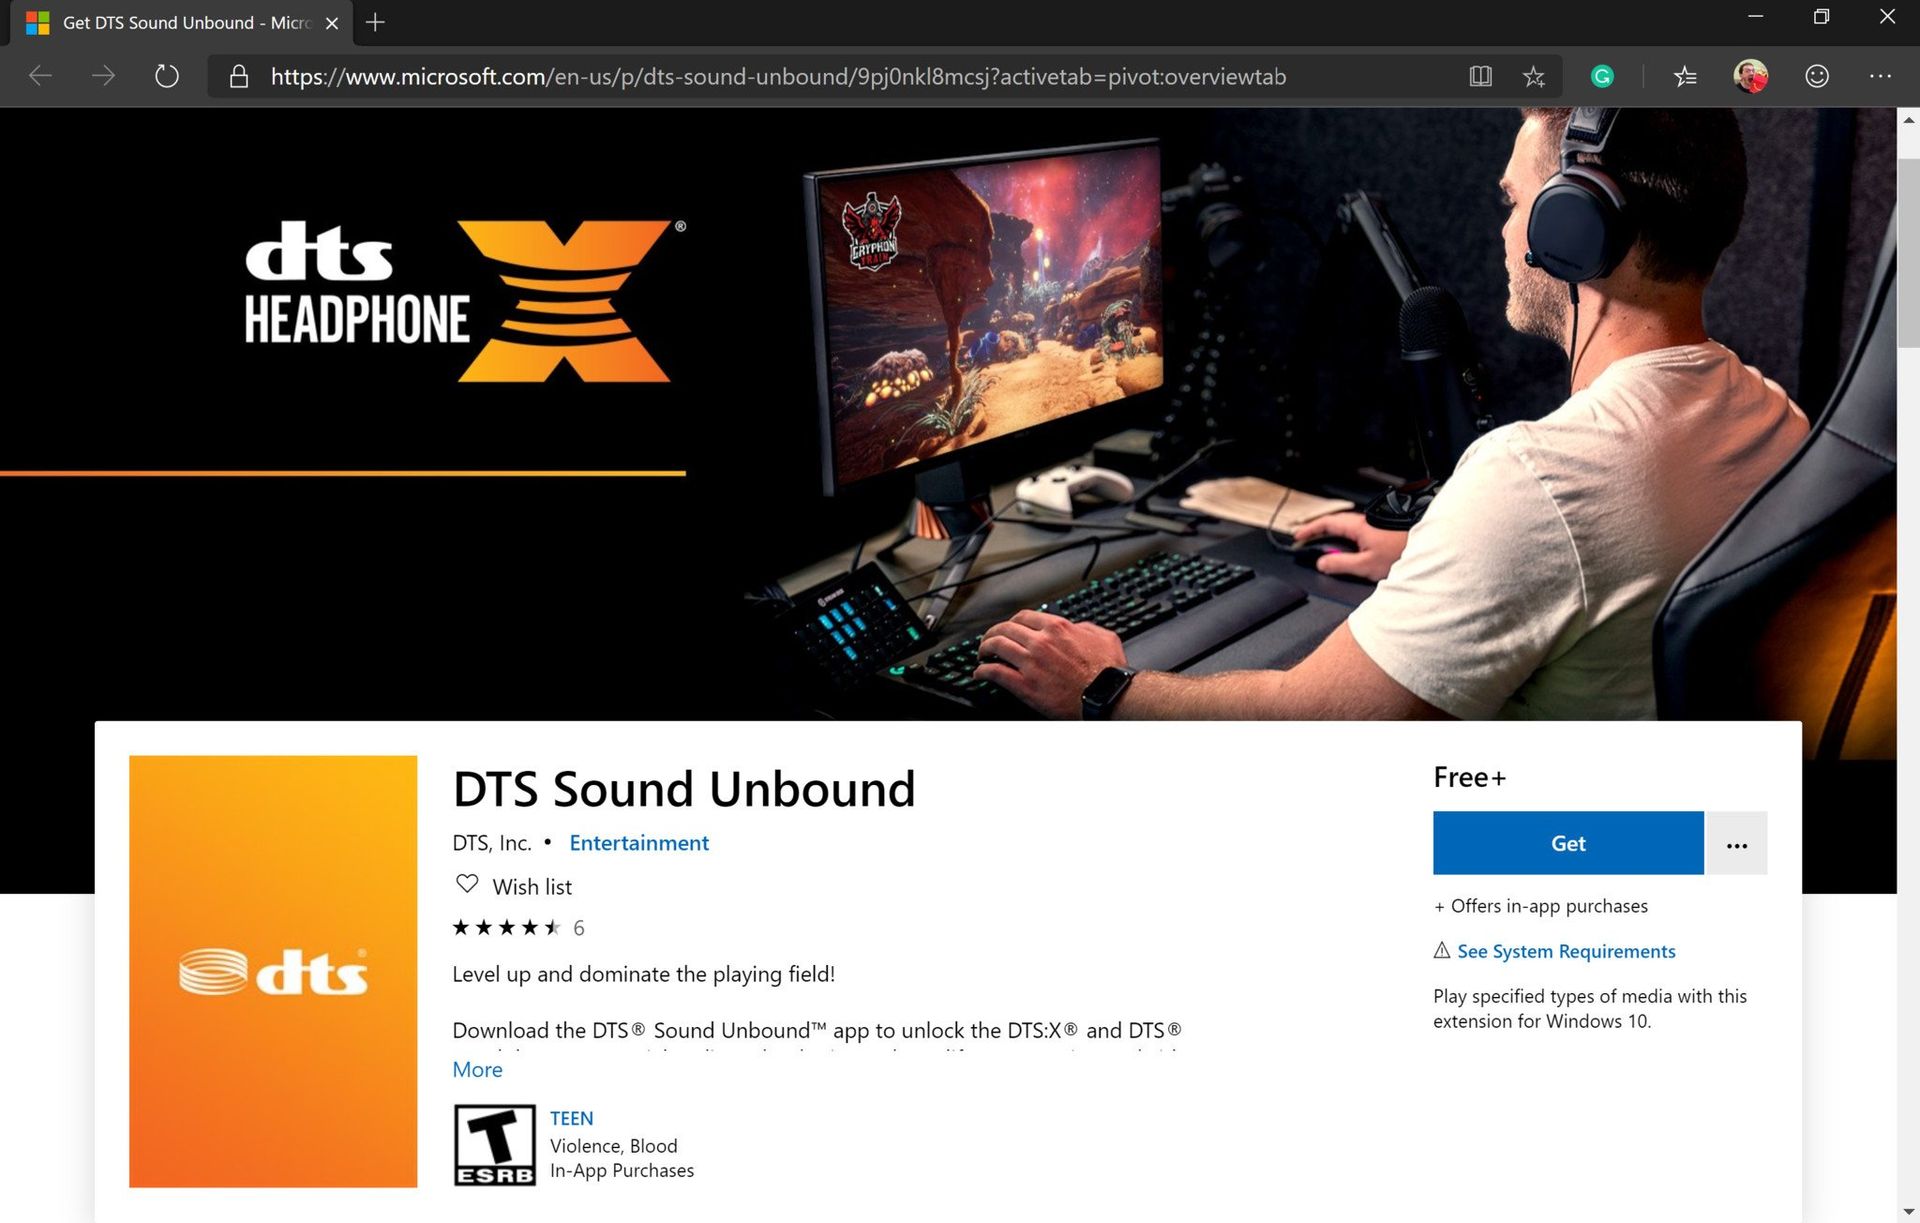Open reading view from the address bar
The height and width of the screenshot is (1223, 1920).
pyautogui.click(x=1481, y=76)
